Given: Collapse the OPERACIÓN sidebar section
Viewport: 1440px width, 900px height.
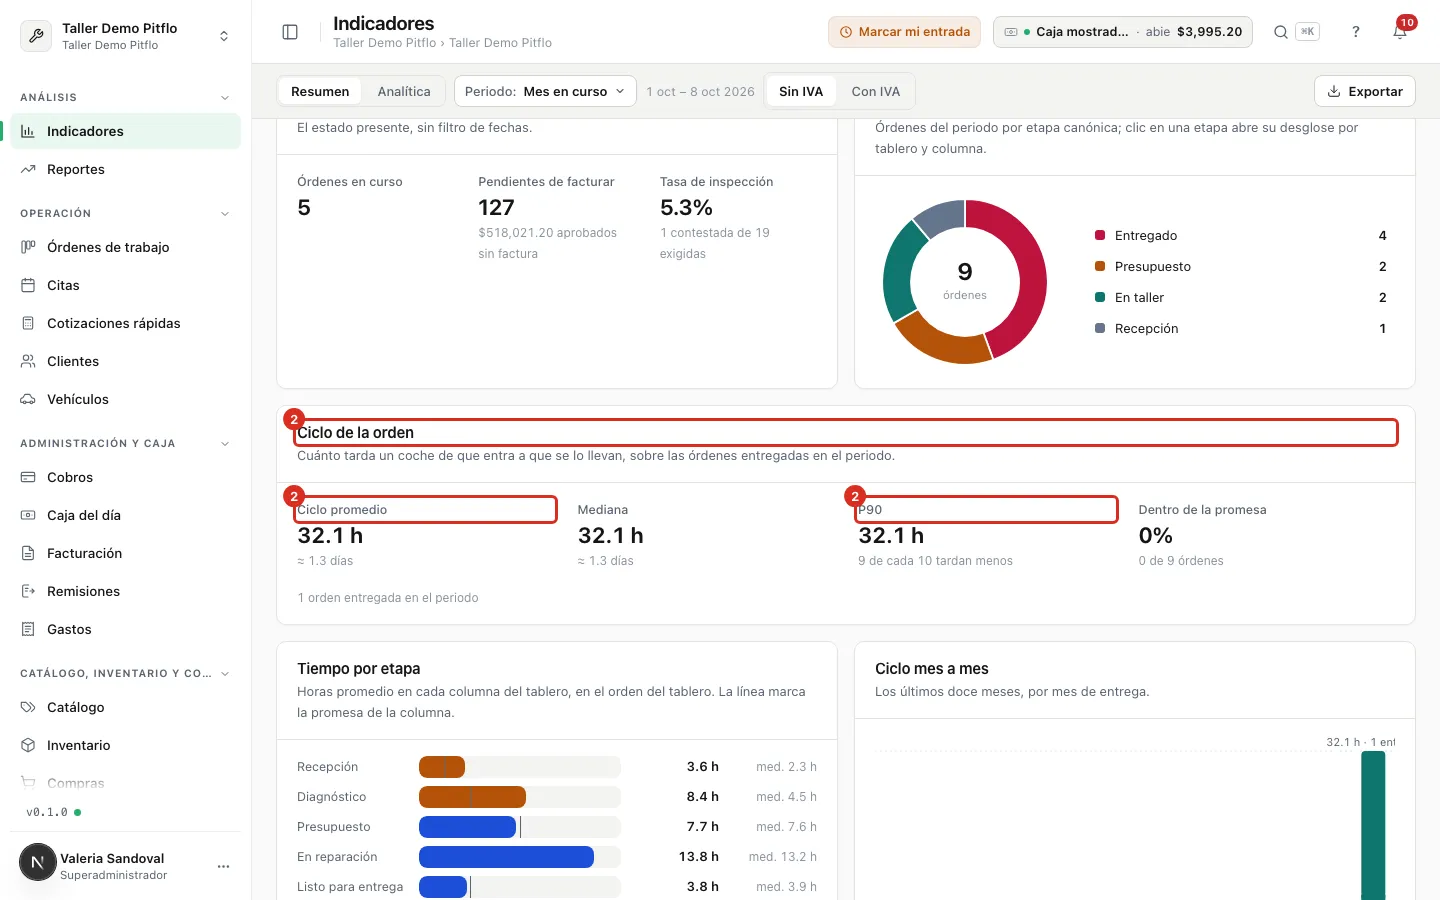Looking at the screenshot, I should 225,213.
